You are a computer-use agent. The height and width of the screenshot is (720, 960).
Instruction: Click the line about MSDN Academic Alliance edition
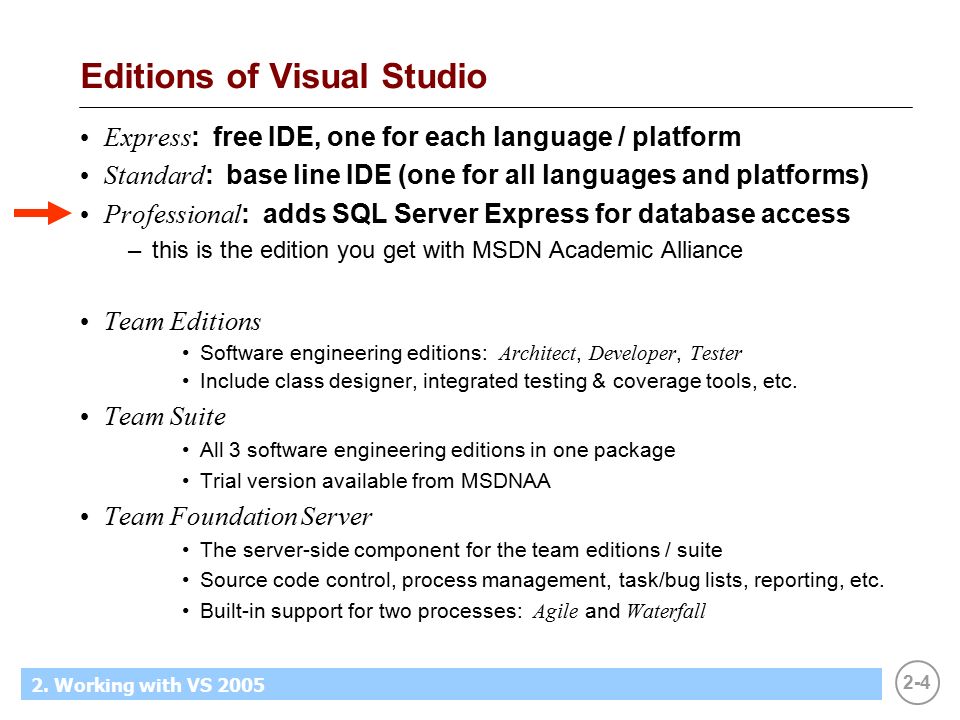point(447,250)
